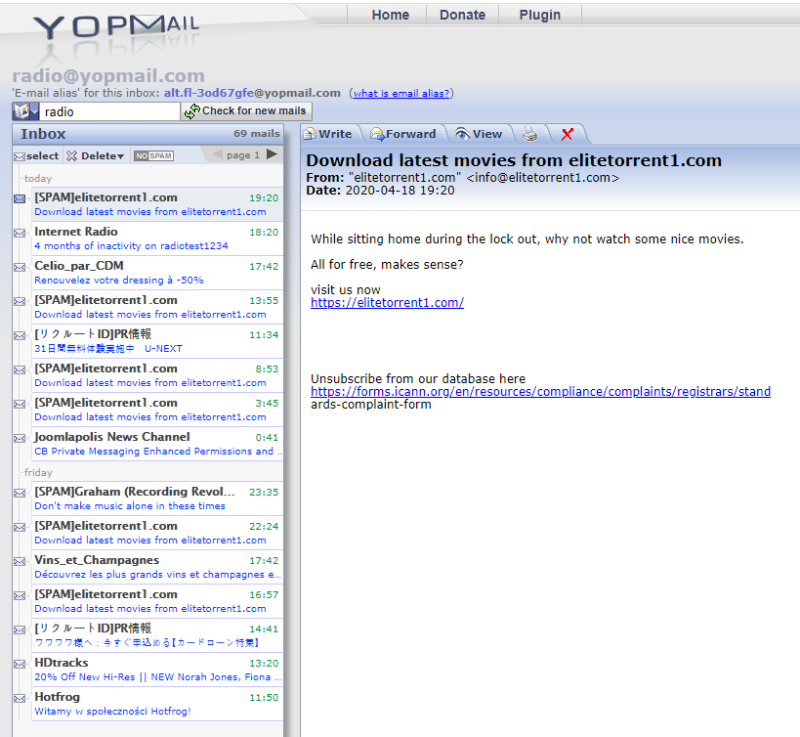The height and width of the screenshot is (737, 800).
Task: Open the Internet Radio mail
Action: pos(157,238)
